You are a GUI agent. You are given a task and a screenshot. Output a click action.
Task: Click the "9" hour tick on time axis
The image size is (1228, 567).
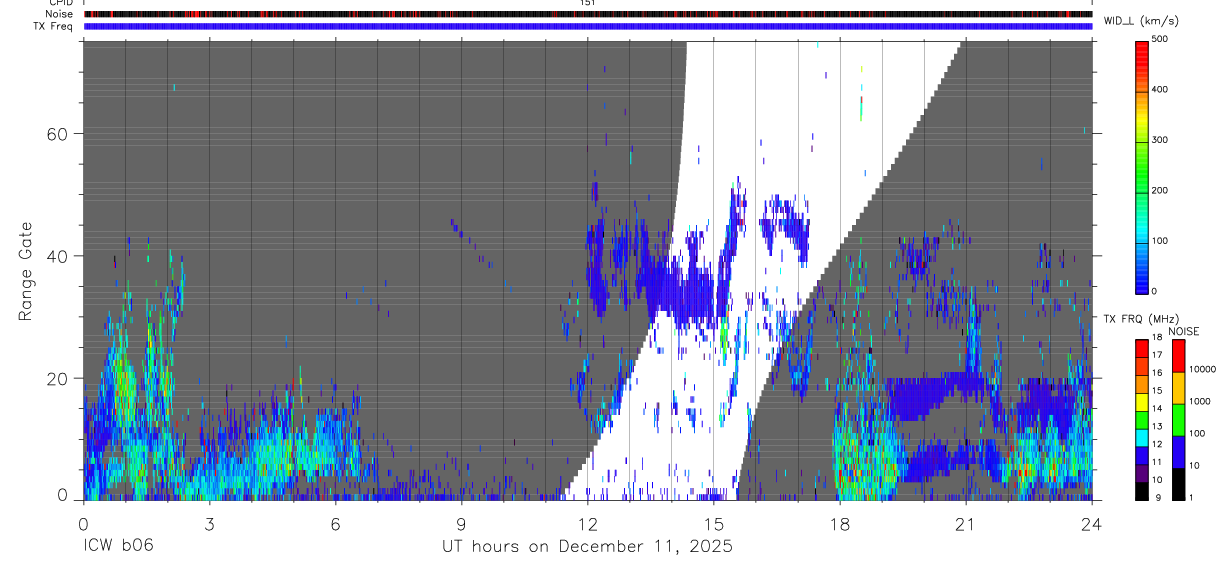[x=461, y=523]
